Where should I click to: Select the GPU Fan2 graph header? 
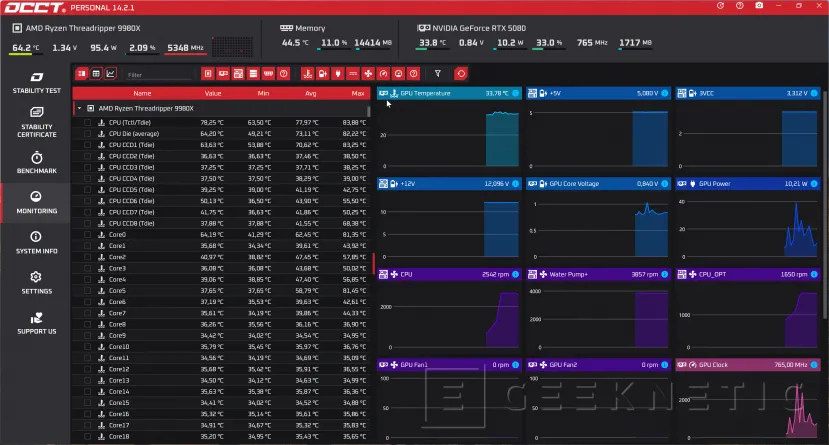click(598, 365)
